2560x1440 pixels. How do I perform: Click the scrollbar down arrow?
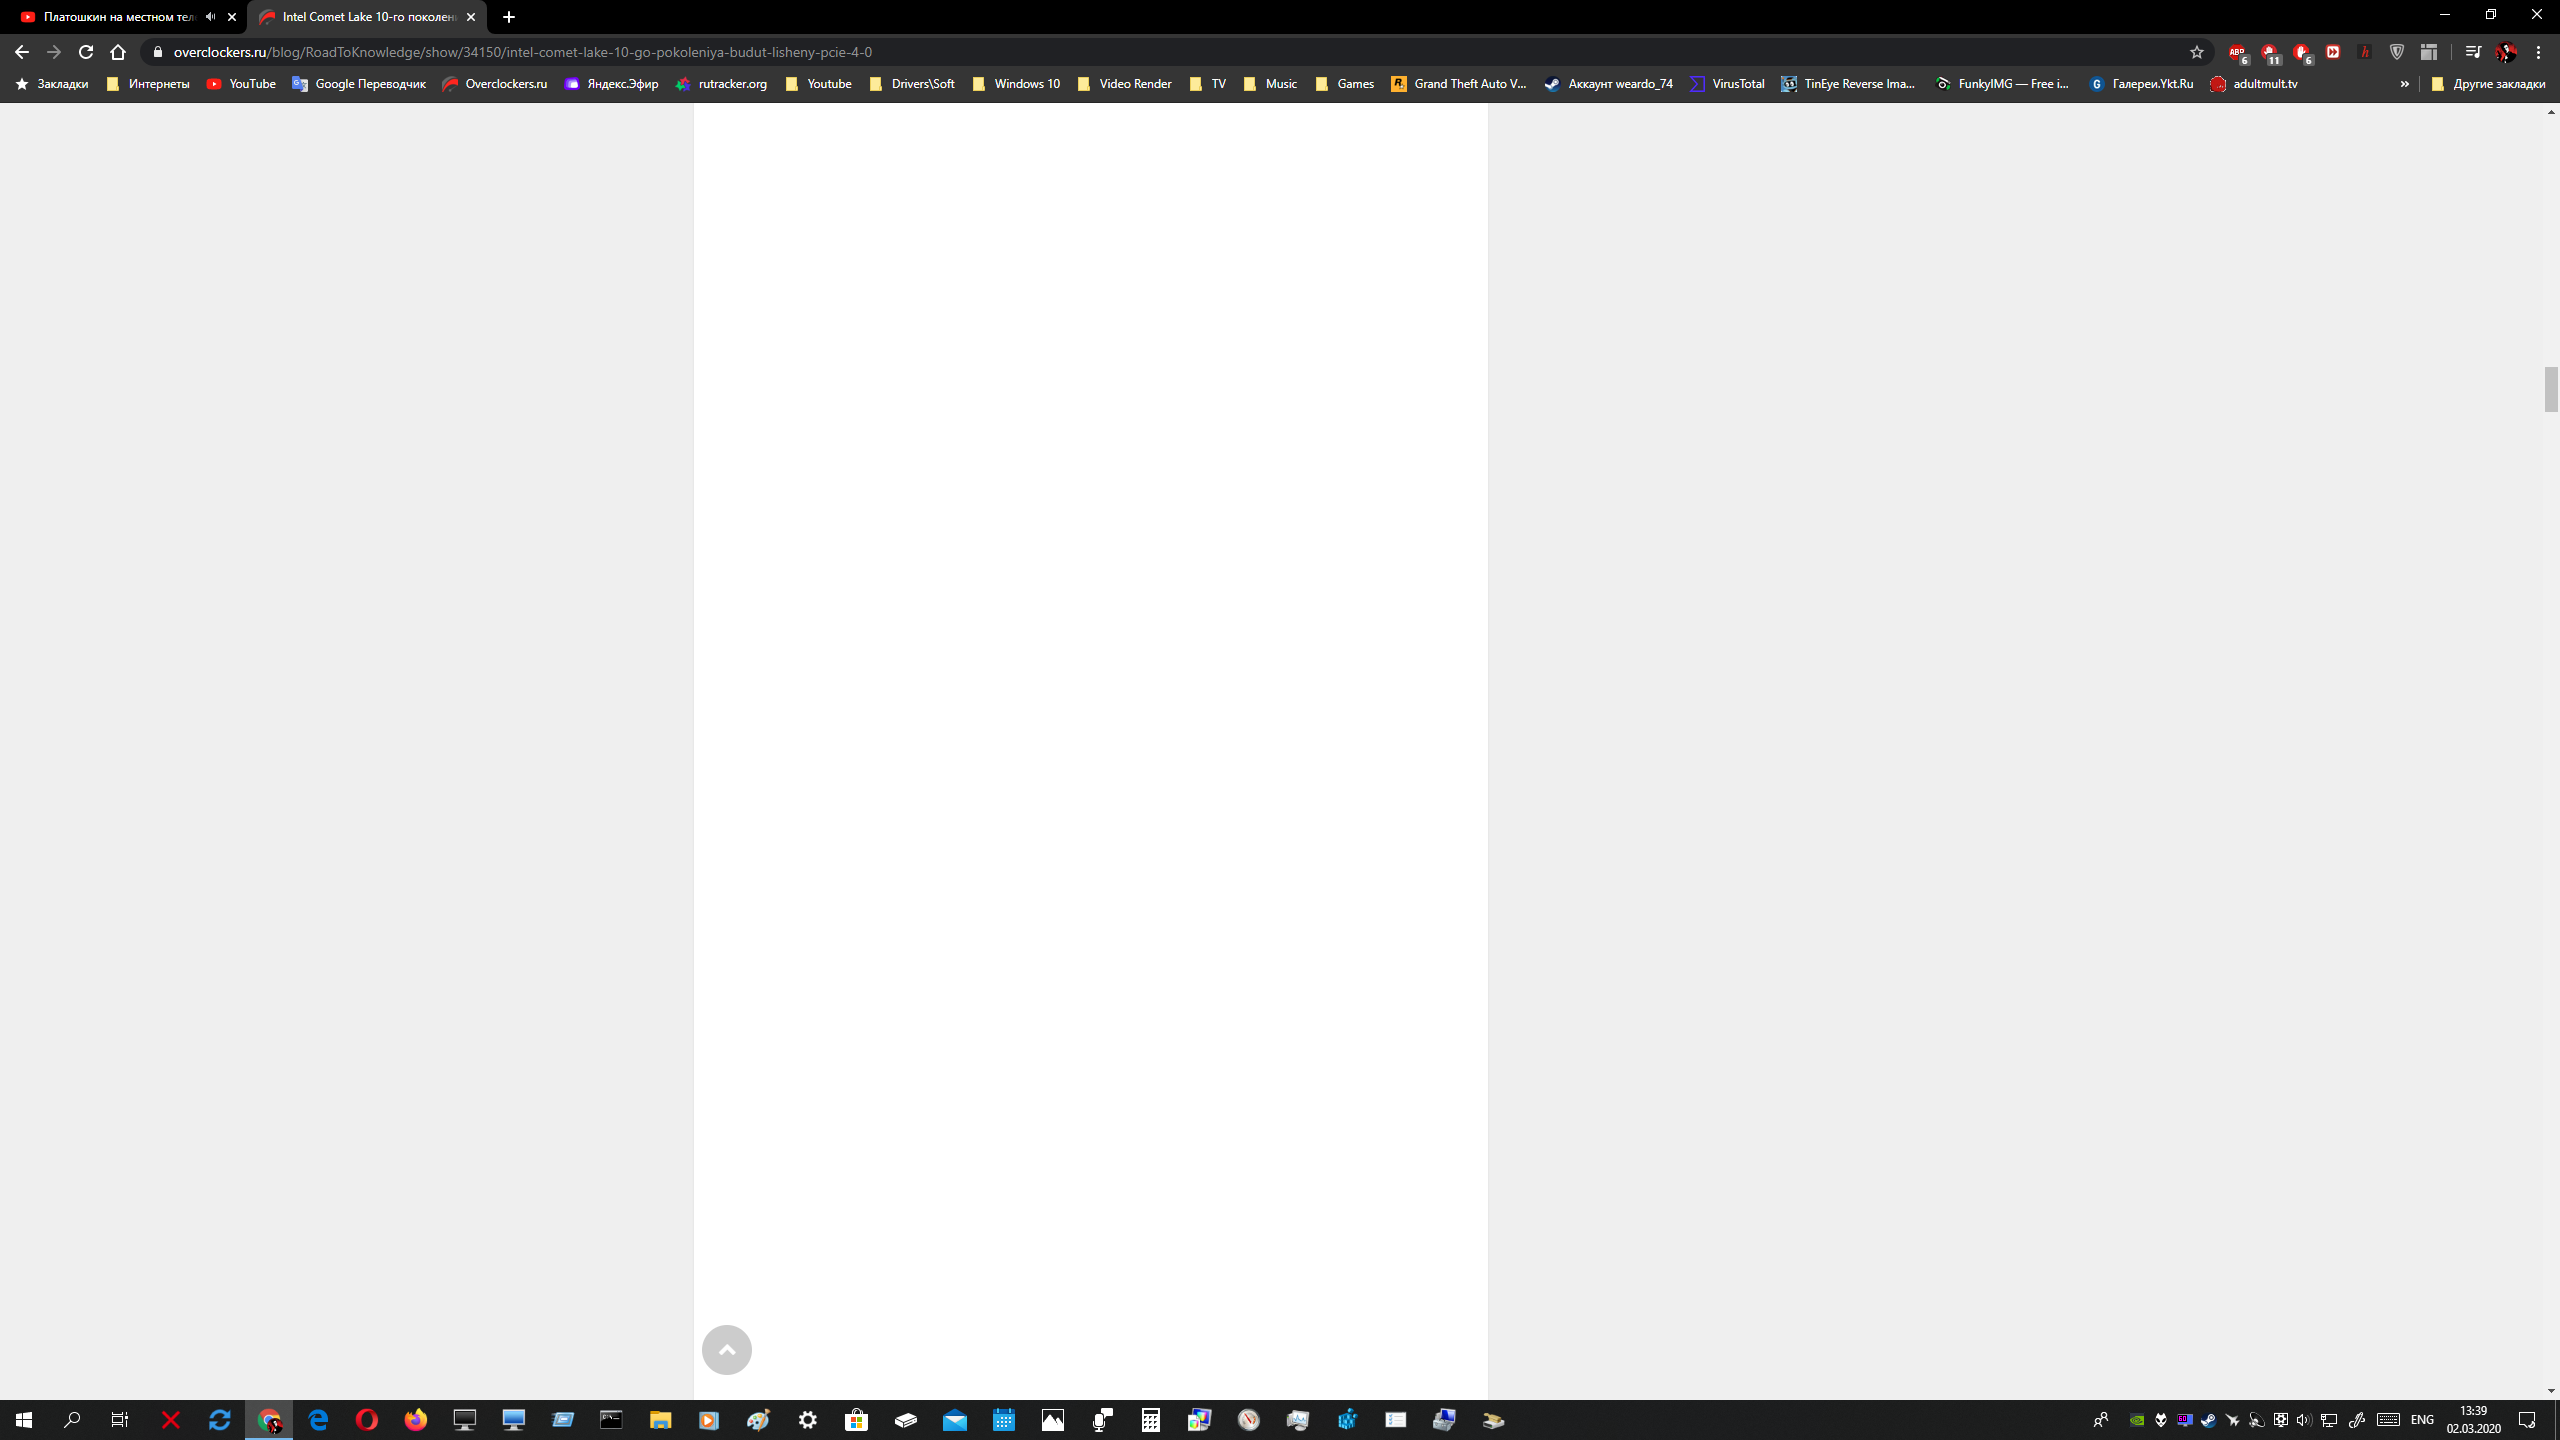2551,1391
